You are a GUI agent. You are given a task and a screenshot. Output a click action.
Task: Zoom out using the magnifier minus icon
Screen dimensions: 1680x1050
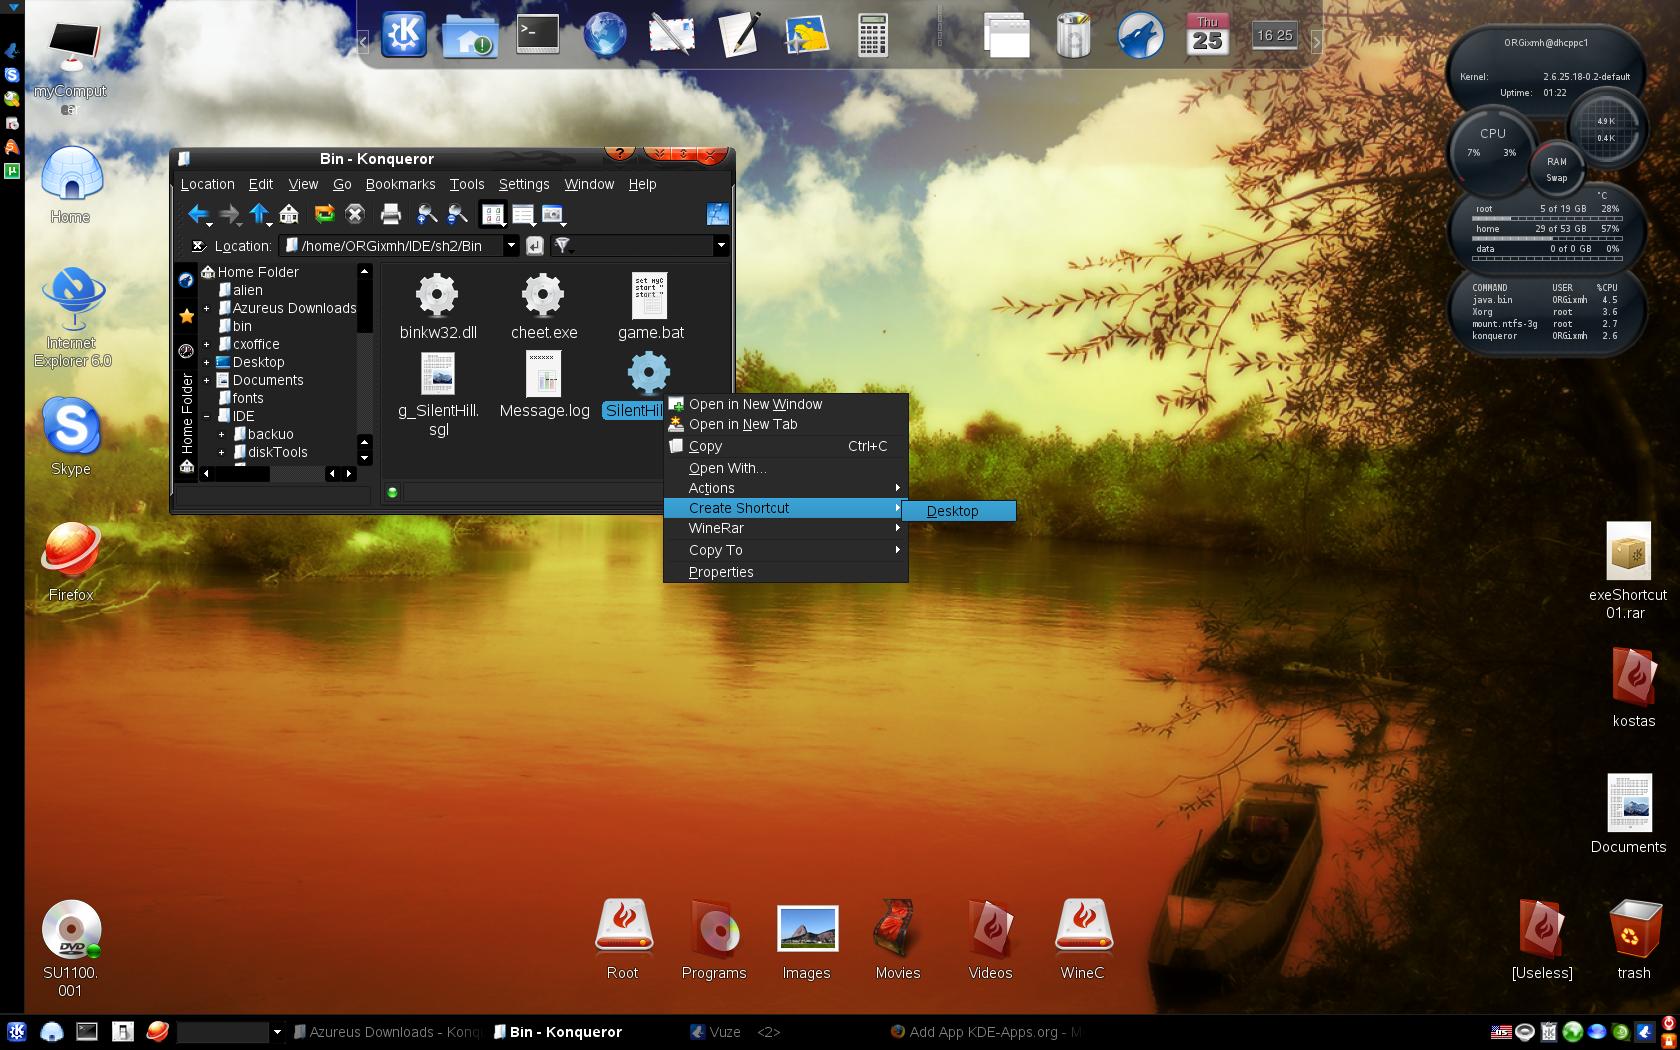point(457,214)
